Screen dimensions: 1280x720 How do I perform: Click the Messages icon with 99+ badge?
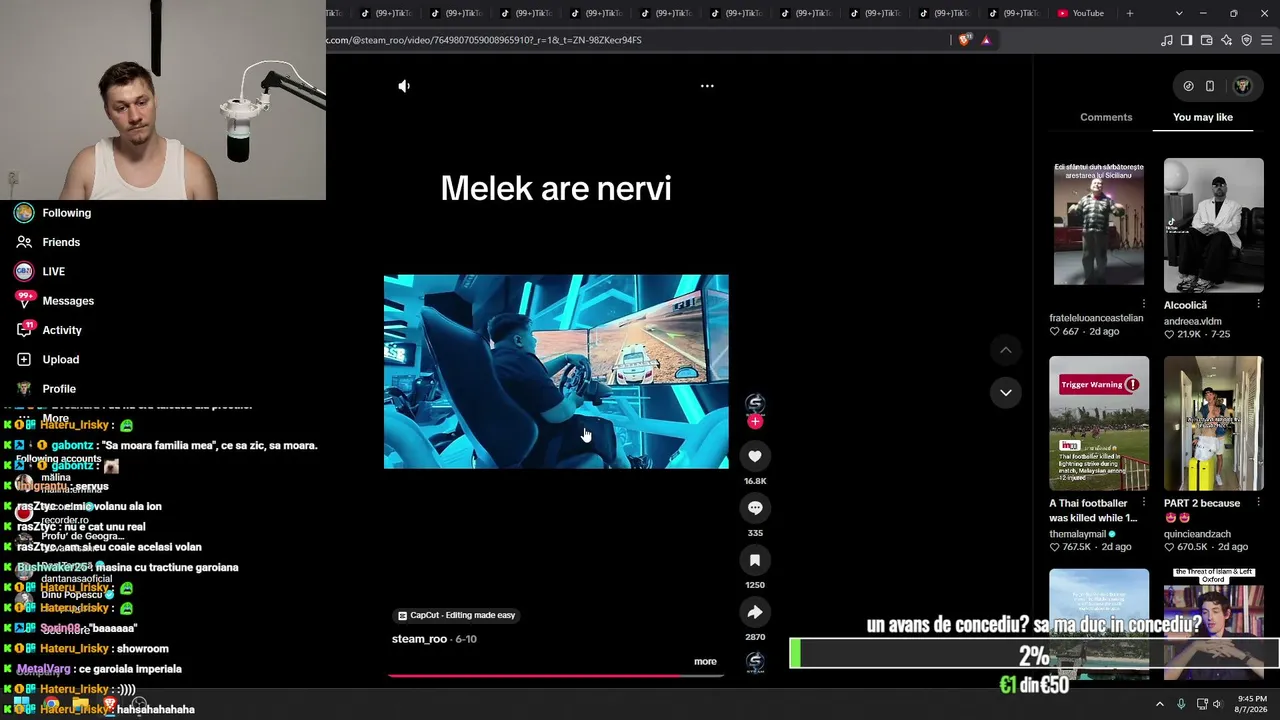pyautogui.click(x=24, y=300)
